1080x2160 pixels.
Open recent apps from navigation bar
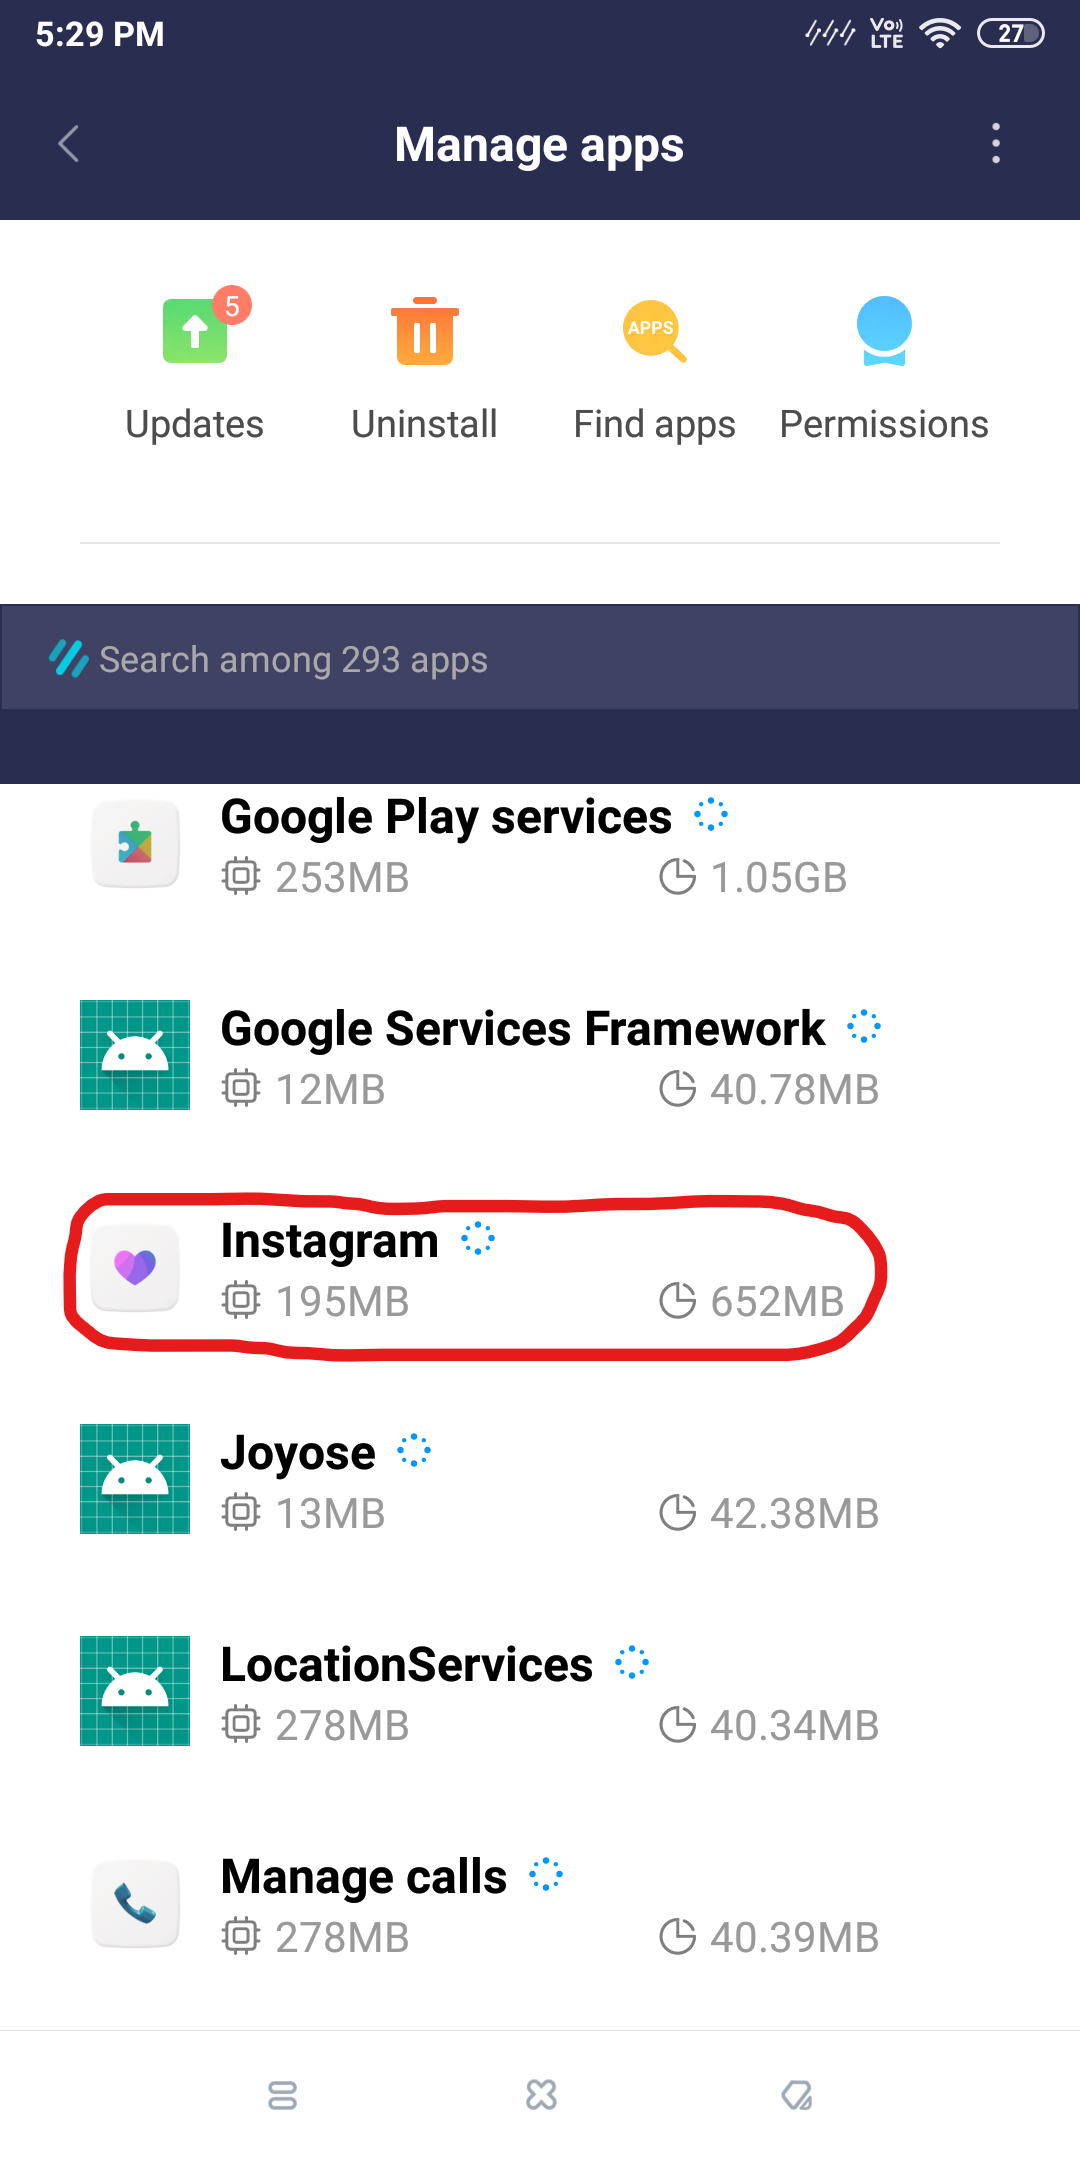(281, 2096)
